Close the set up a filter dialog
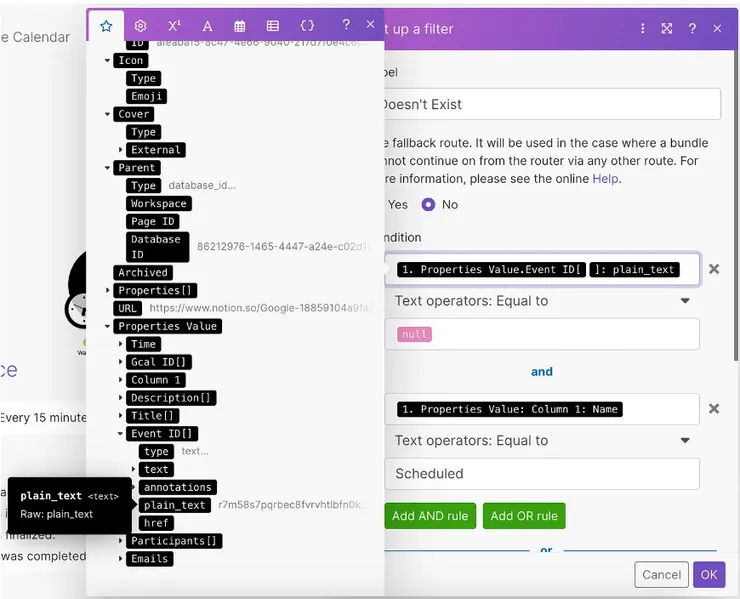740x599 pixels. point(717,29)
